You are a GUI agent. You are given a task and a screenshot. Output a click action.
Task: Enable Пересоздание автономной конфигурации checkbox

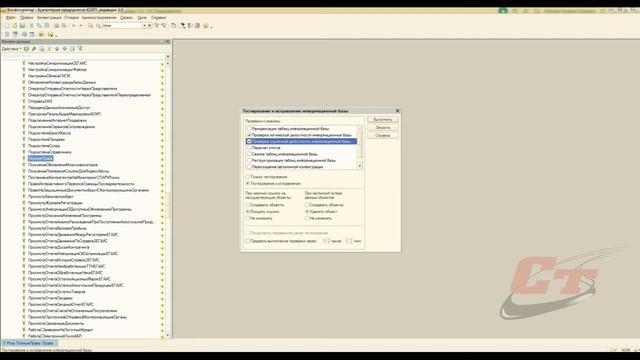(x=249, y=167)
